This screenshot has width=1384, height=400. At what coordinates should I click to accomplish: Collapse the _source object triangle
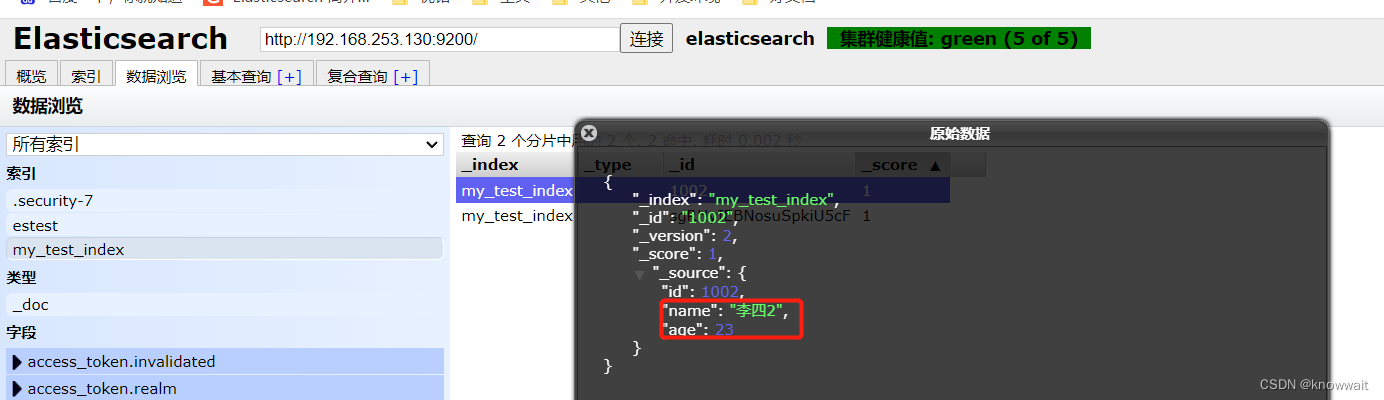tap(639, 274)
